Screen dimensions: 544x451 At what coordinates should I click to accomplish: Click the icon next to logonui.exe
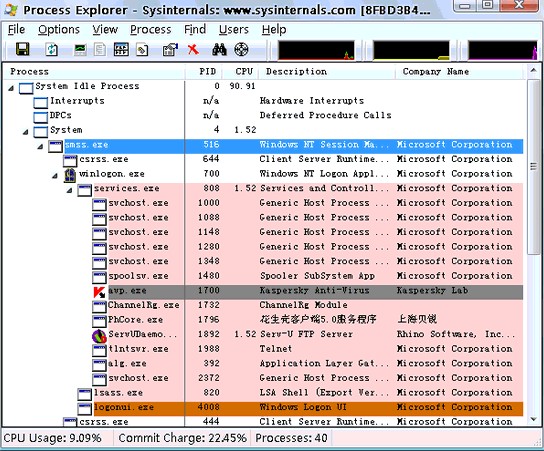click(85, 409)
